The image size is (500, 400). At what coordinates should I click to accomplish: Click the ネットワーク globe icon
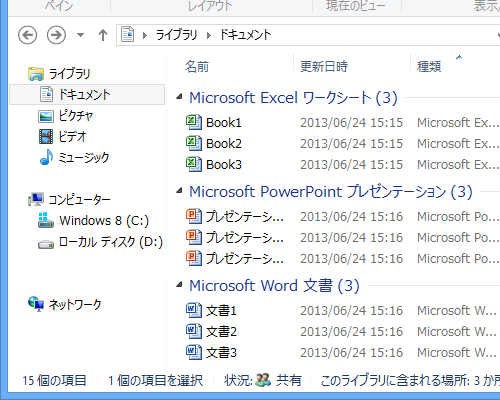click(36, 304)
